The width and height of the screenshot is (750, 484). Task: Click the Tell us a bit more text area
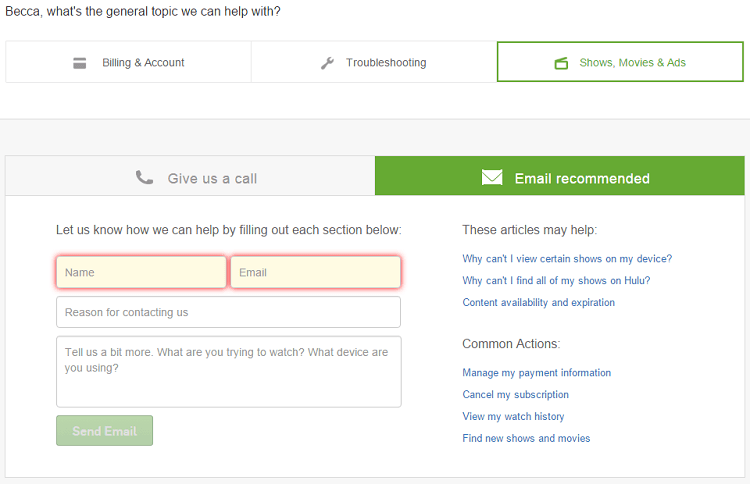coord(229,372)
